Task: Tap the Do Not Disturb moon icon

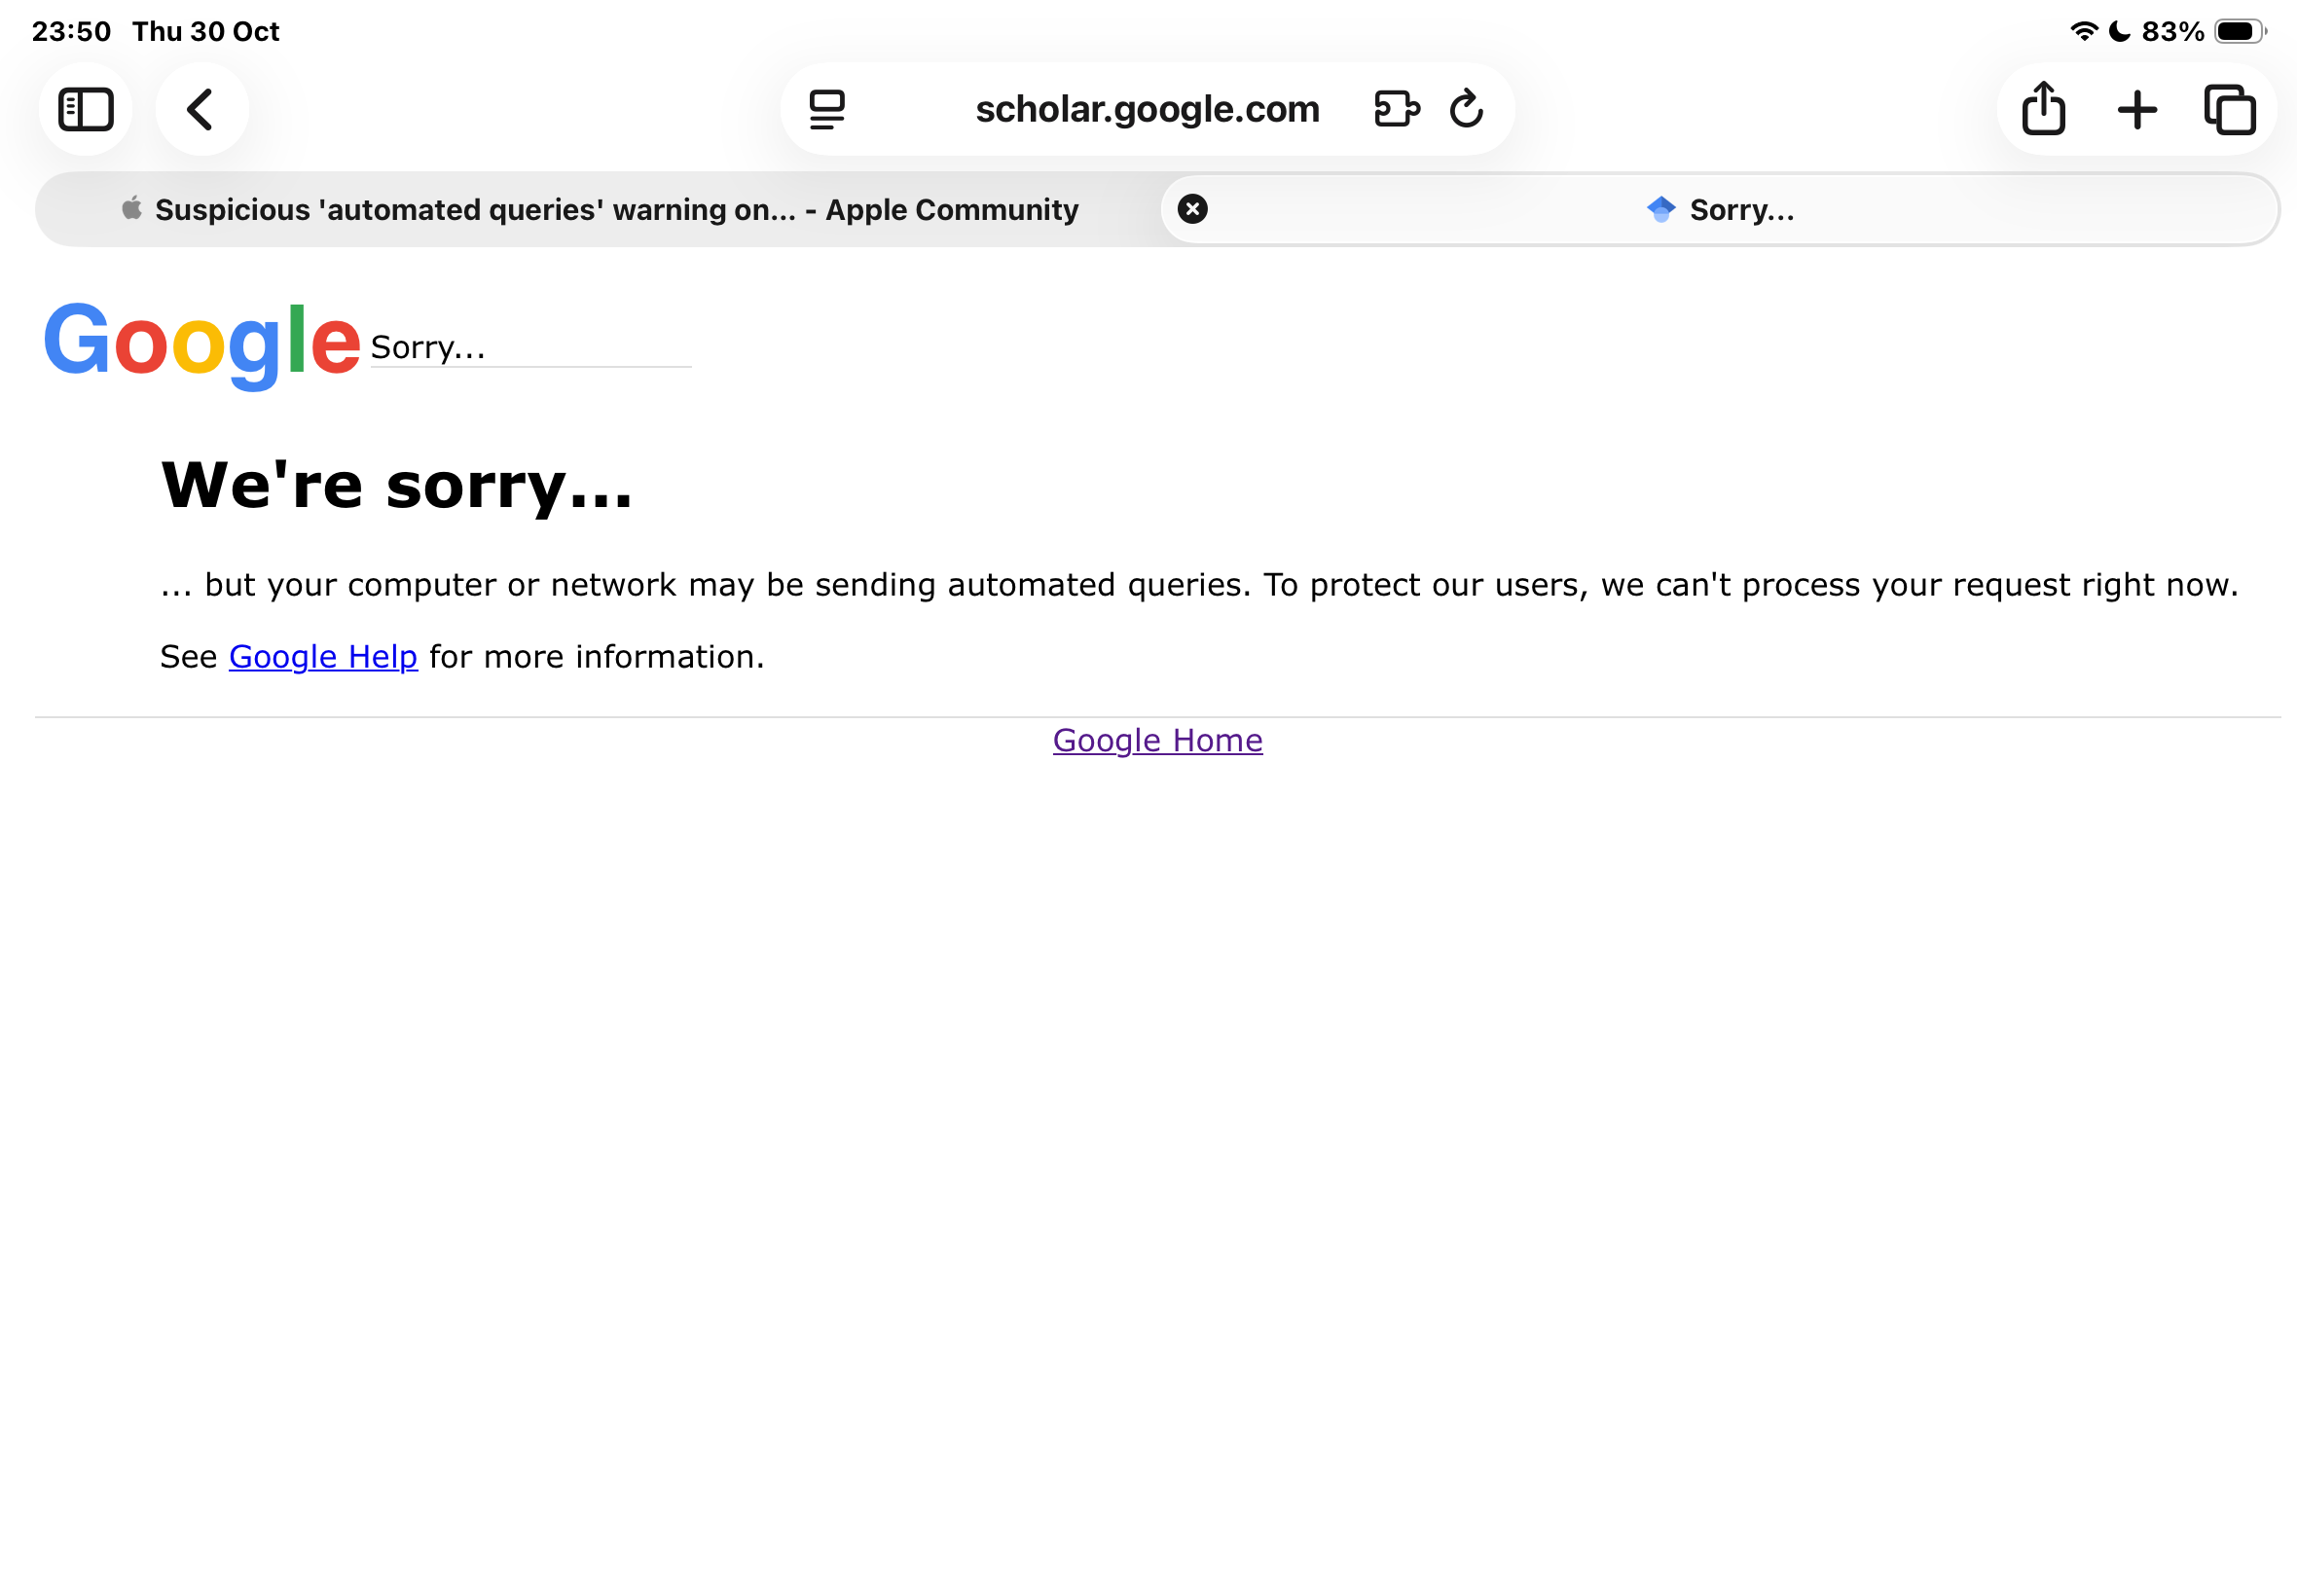Action: 2118,31
